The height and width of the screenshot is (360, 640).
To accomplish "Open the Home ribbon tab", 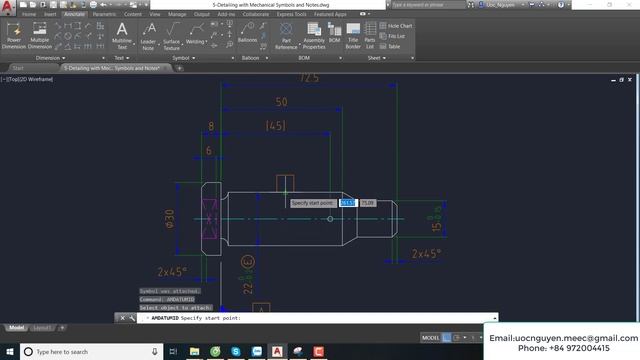I will 29,14.
